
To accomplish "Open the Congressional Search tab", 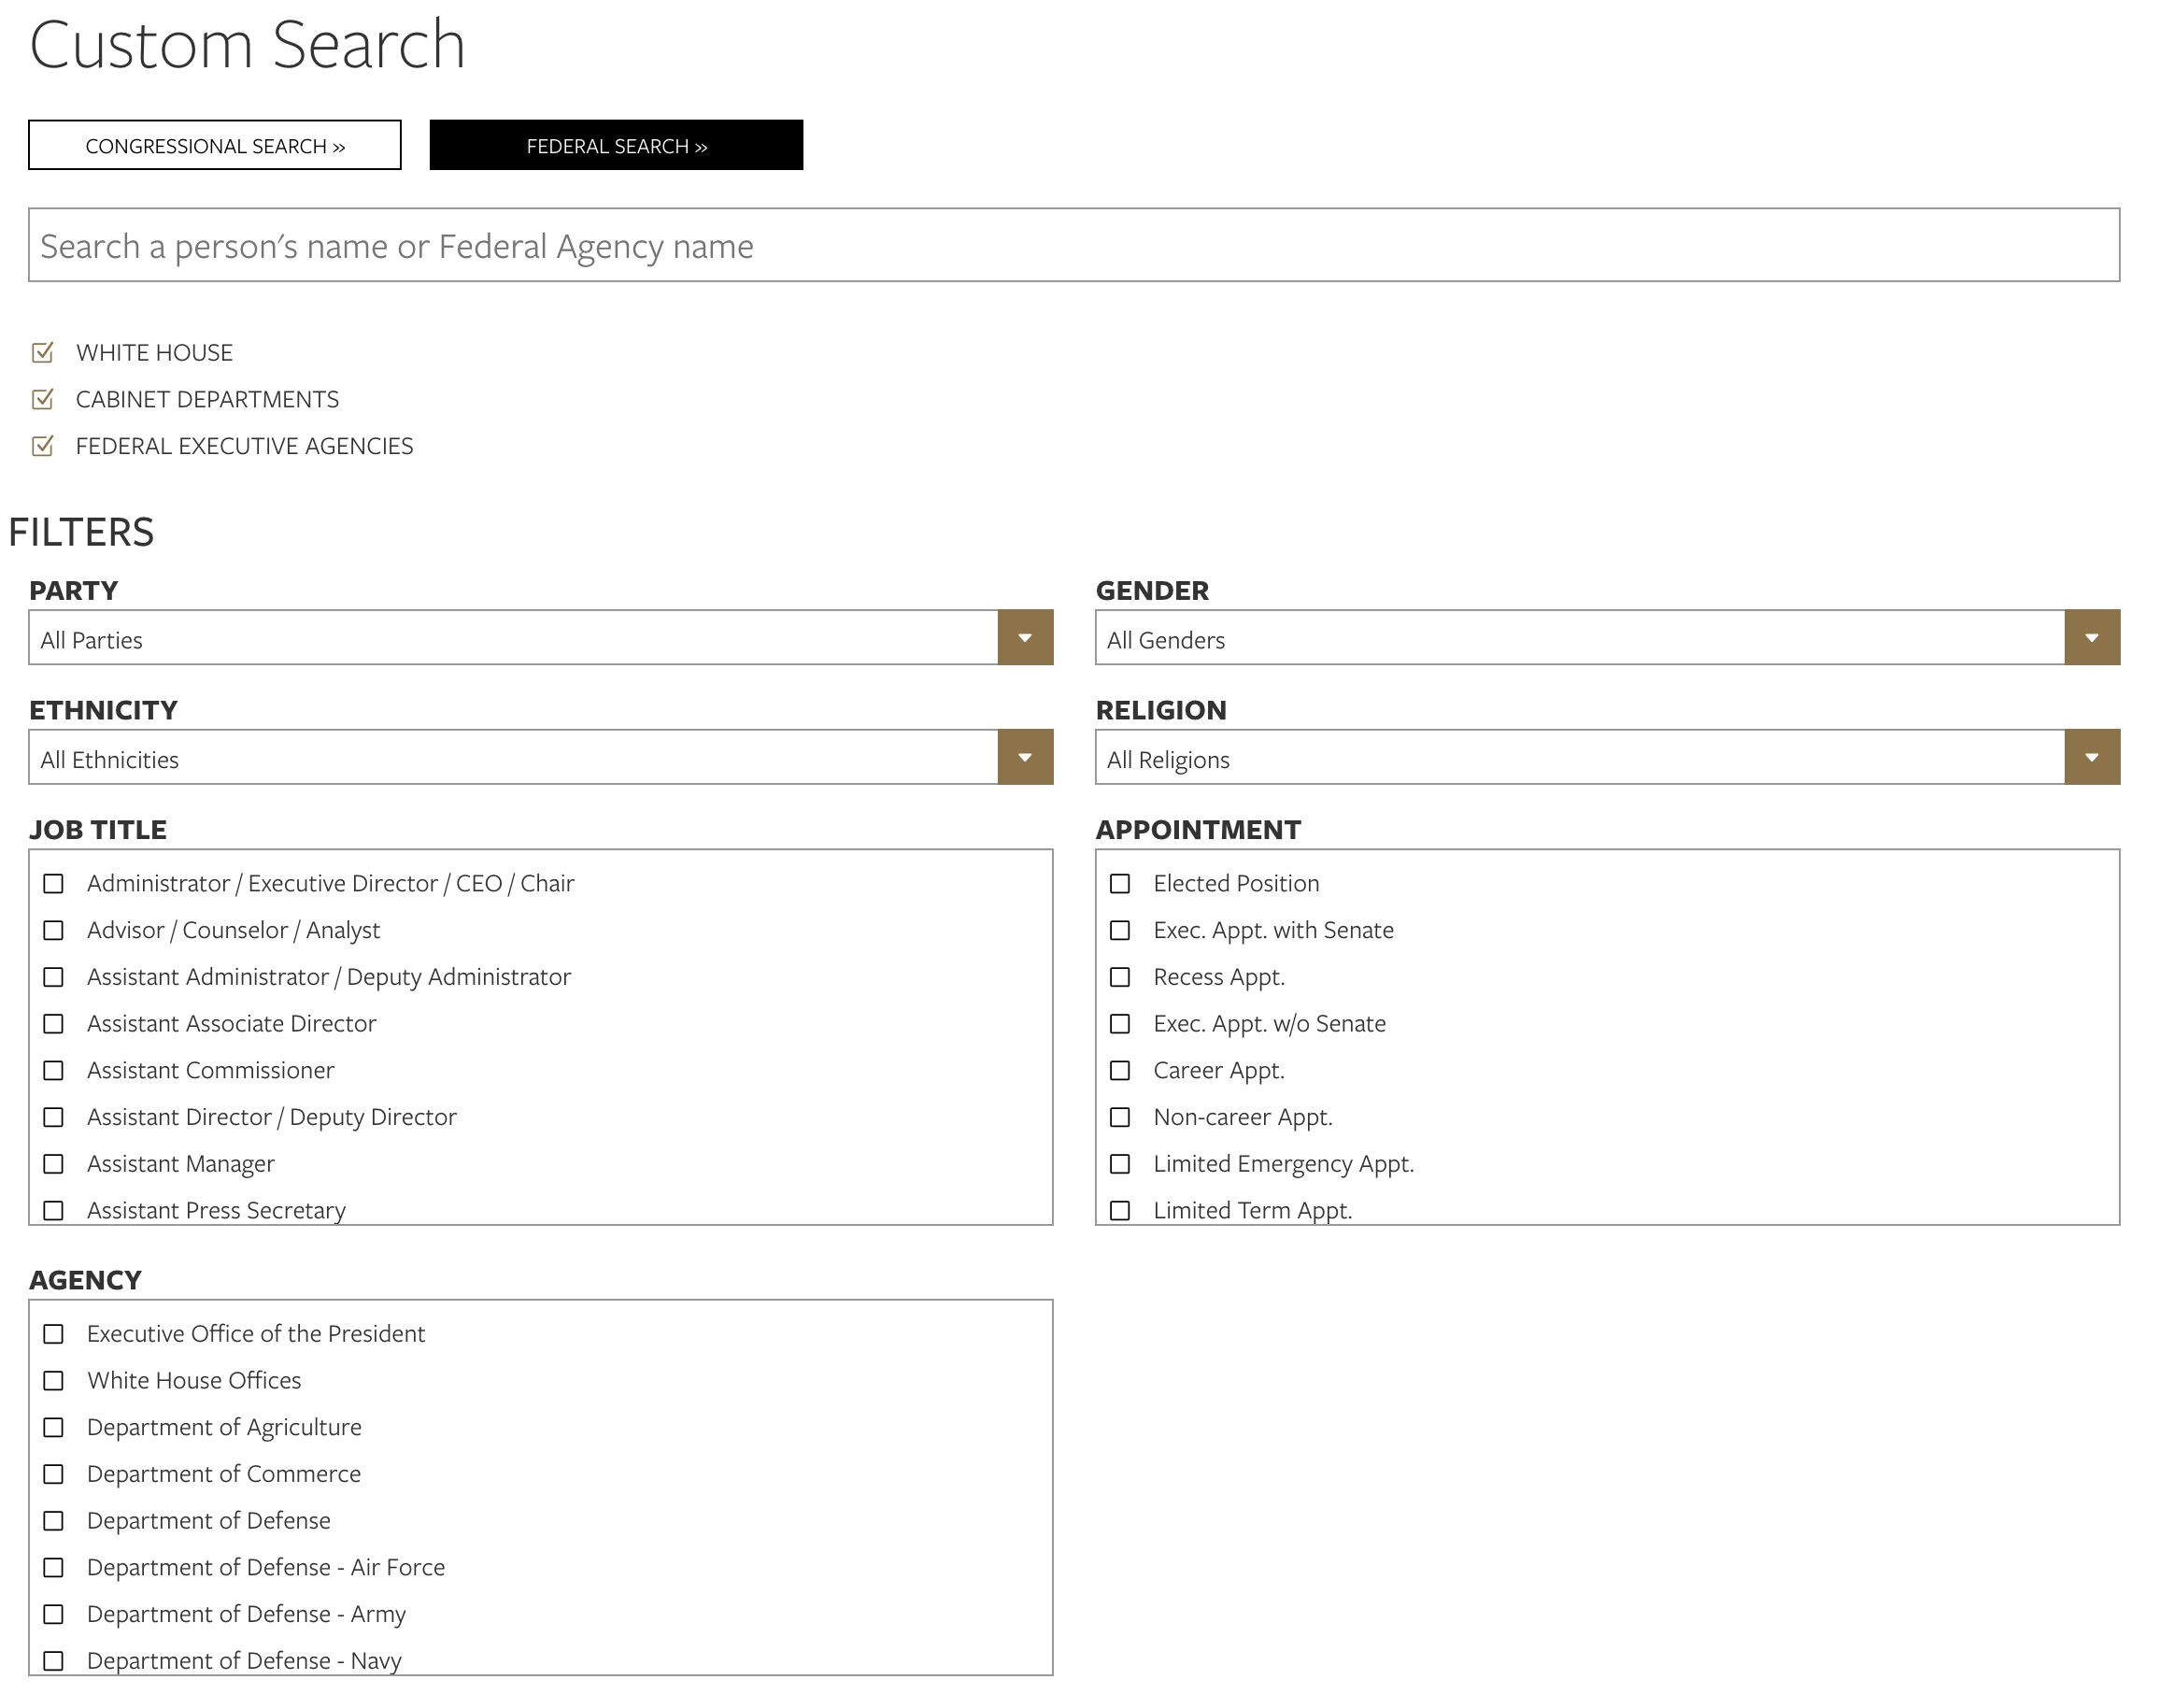I will 215,145.
